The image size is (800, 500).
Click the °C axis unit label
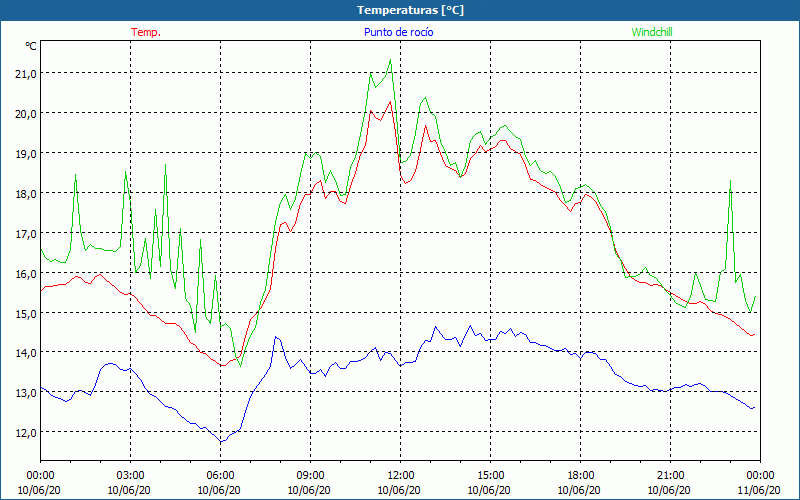click(31, 46)
